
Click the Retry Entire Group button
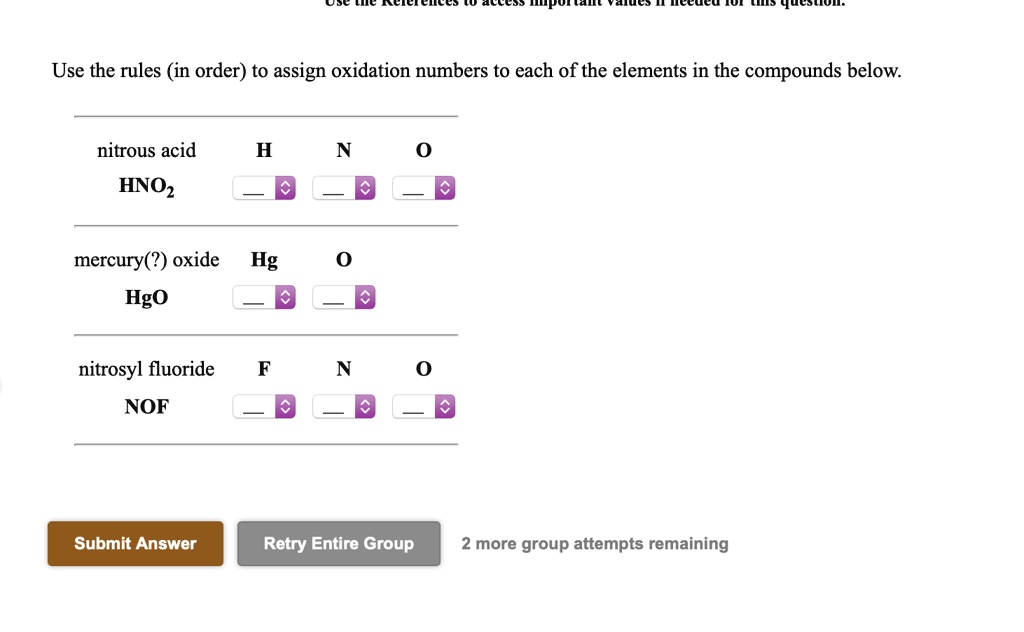338,543
